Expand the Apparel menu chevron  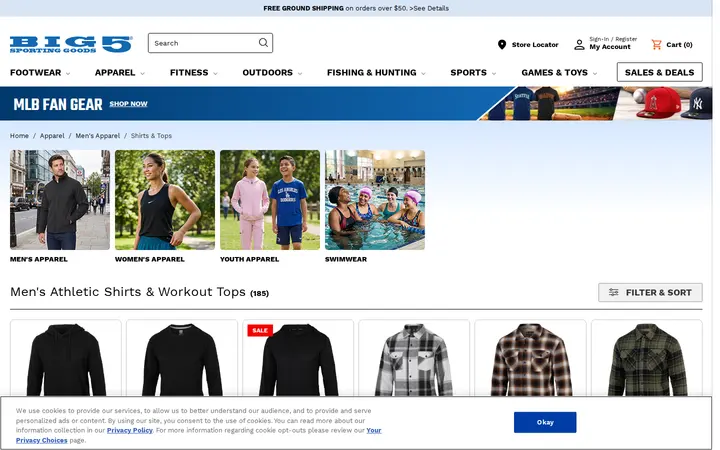[x=142, y=73]
